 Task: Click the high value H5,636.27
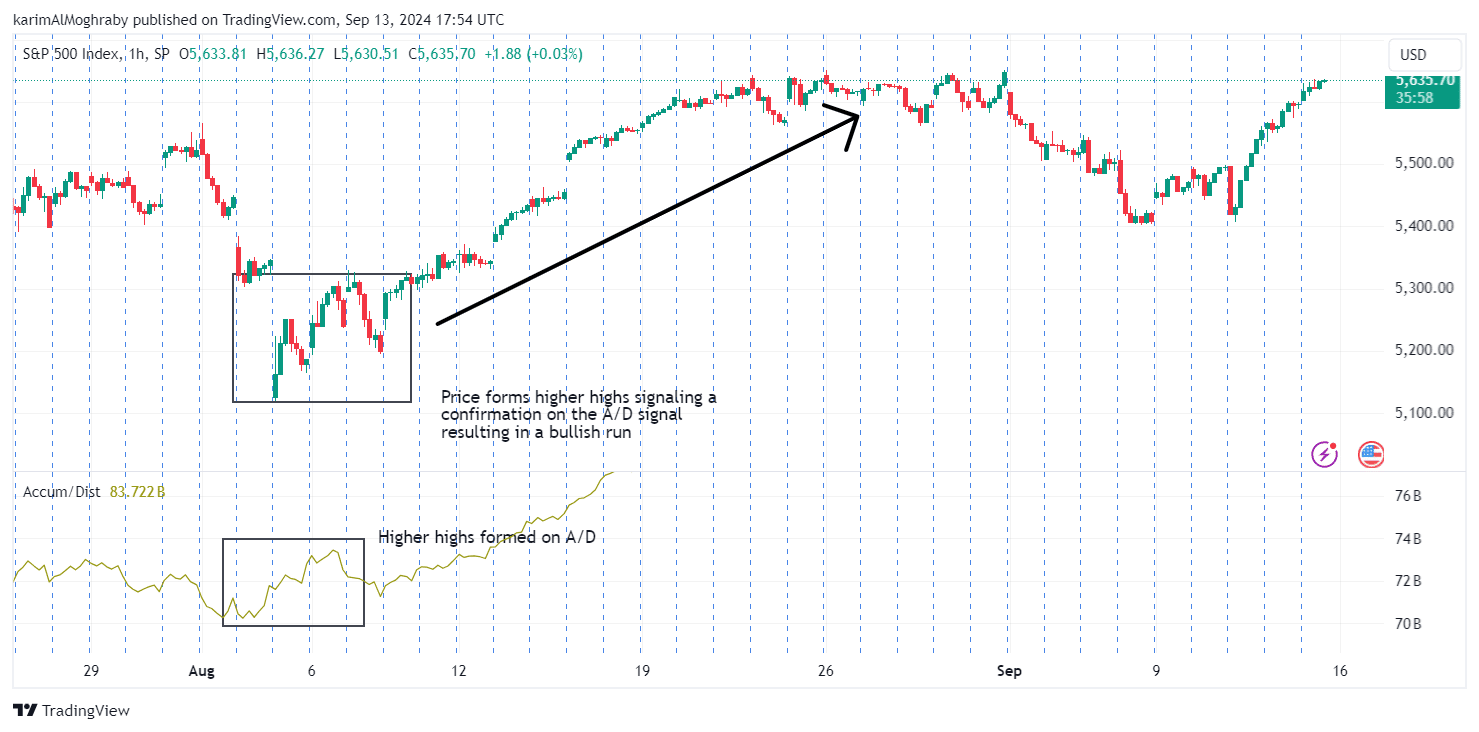[x=291, y=54]
